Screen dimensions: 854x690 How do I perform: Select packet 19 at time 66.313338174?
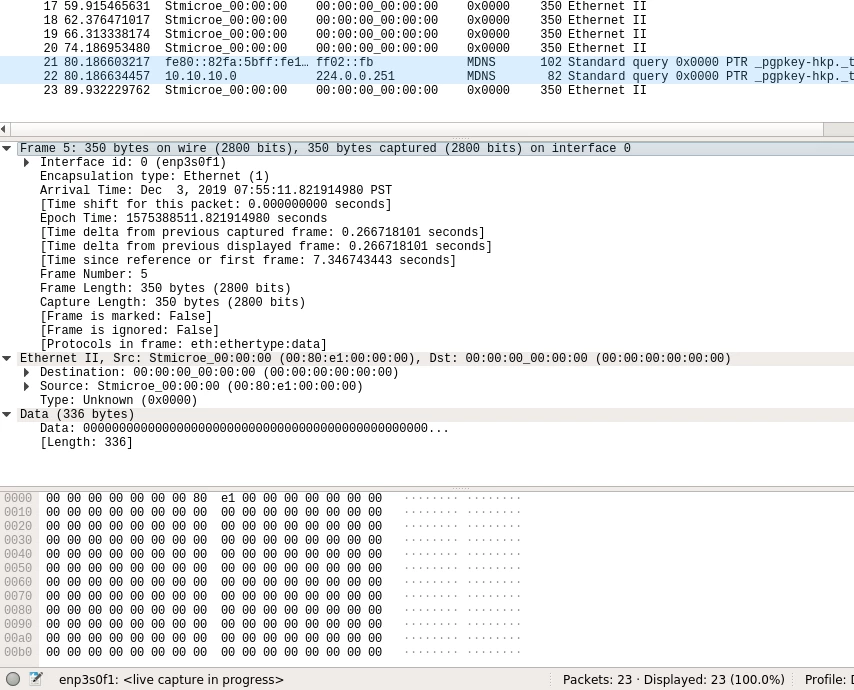coord(427,34)
